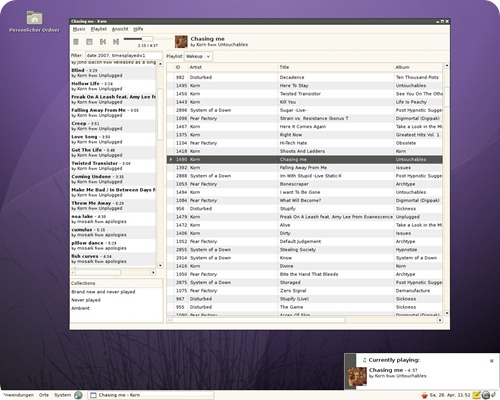Select Creep in the song list
This screenshot has height=400, width=500.
113,126
